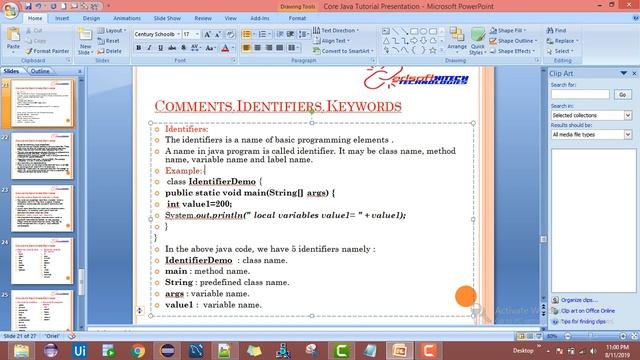Open Google Chrome from taskbar
The height and width of the screenshot is (360, 640).
(x=138, y=351)
